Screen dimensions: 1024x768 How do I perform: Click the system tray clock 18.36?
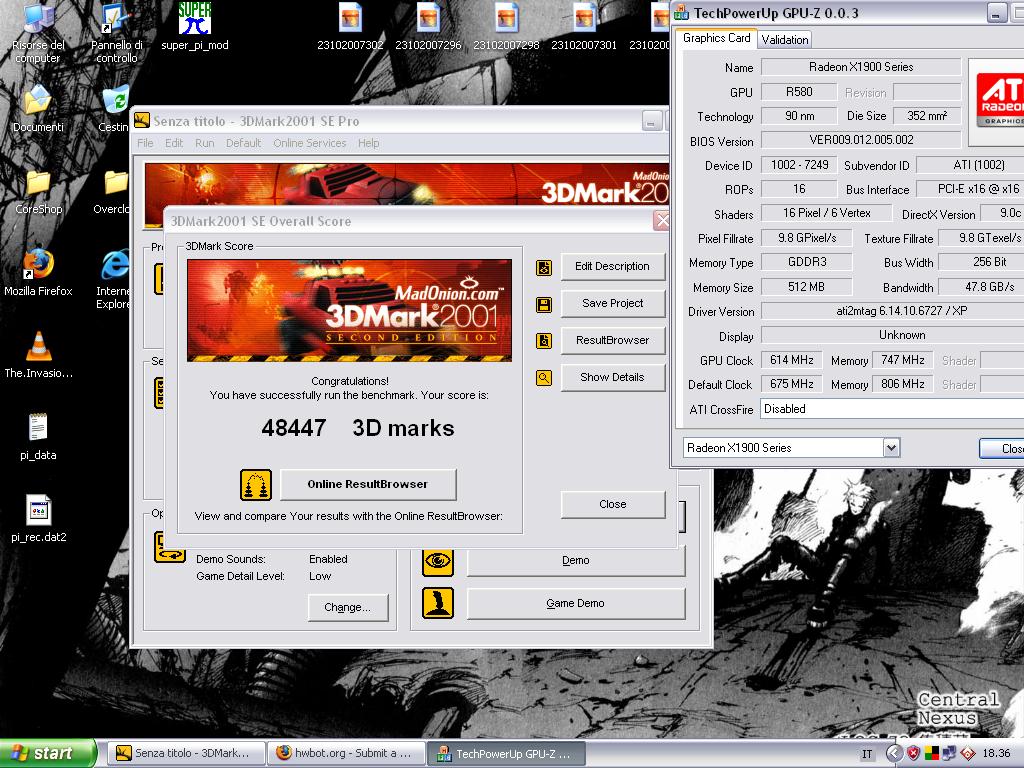(996, 754)
